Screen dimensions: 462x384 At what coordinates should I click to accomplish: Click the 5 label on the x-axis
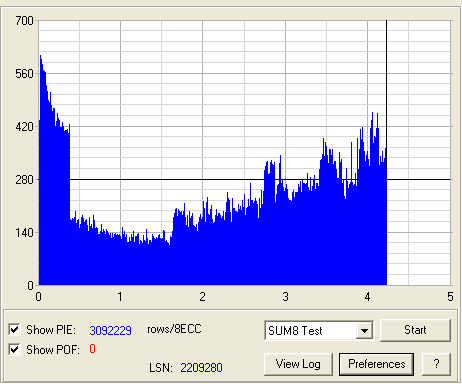[x=450, y=296]
